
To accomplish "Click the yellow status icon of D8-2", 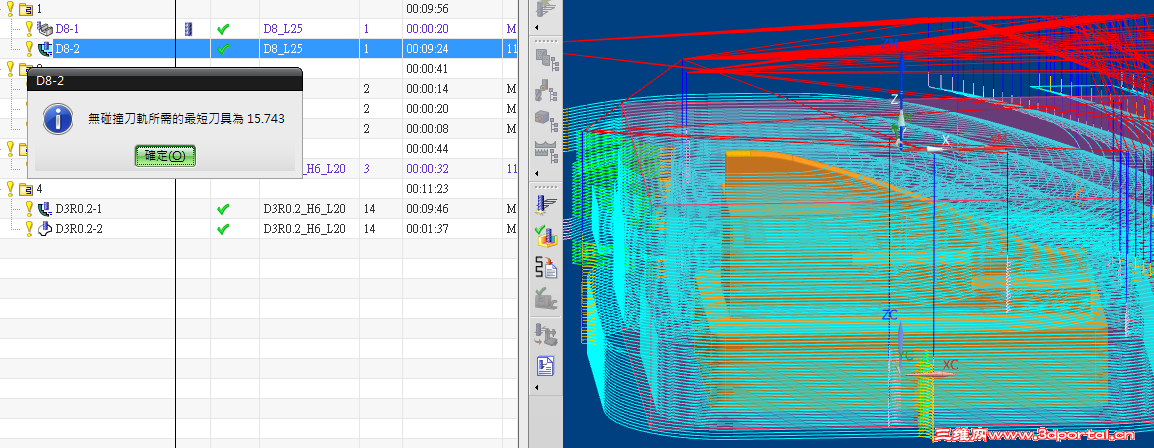I will pyautogui.click(x=29, y=49).
